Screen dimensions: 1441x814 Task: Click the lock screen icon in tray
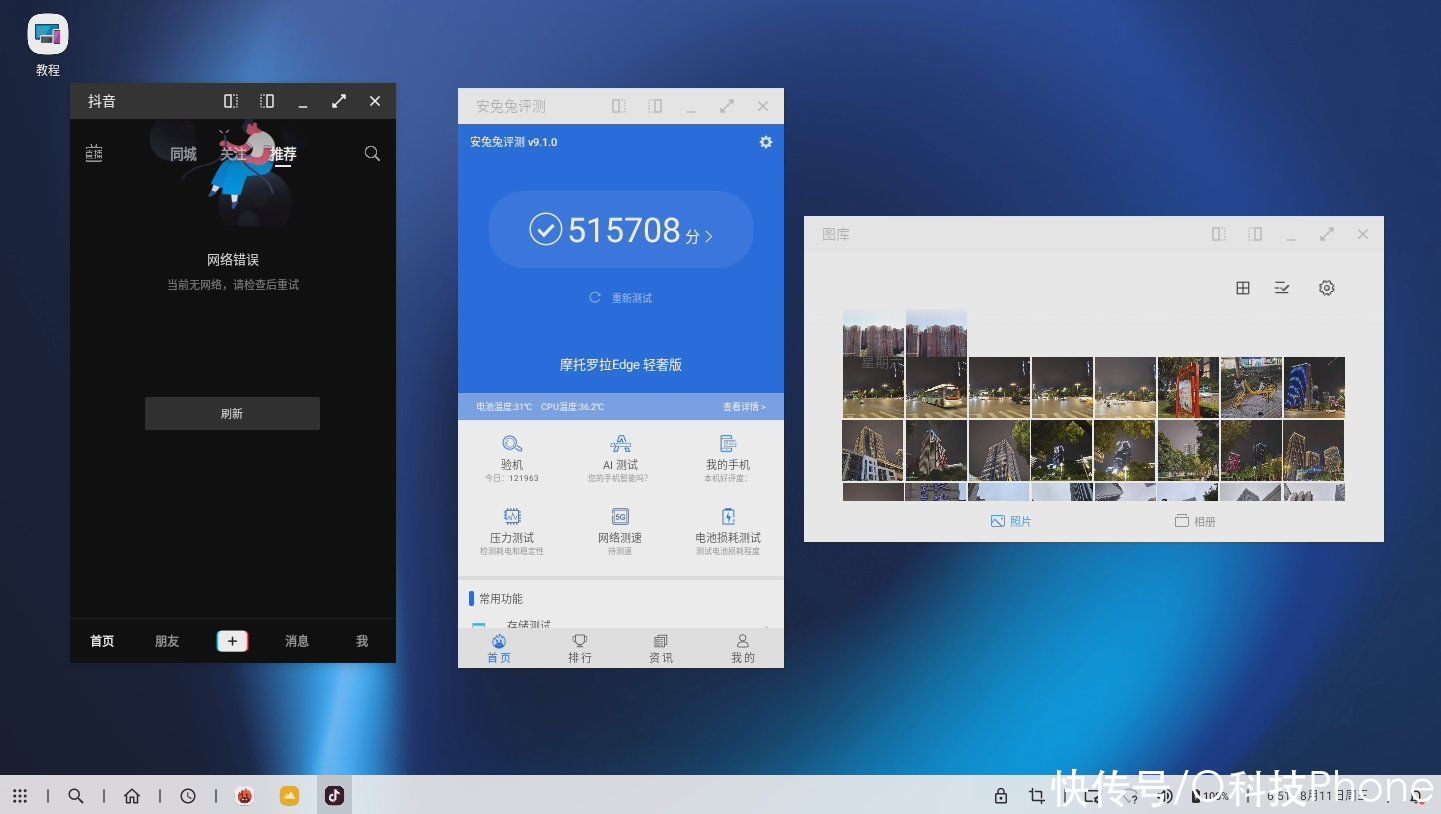coord(1001,796)
